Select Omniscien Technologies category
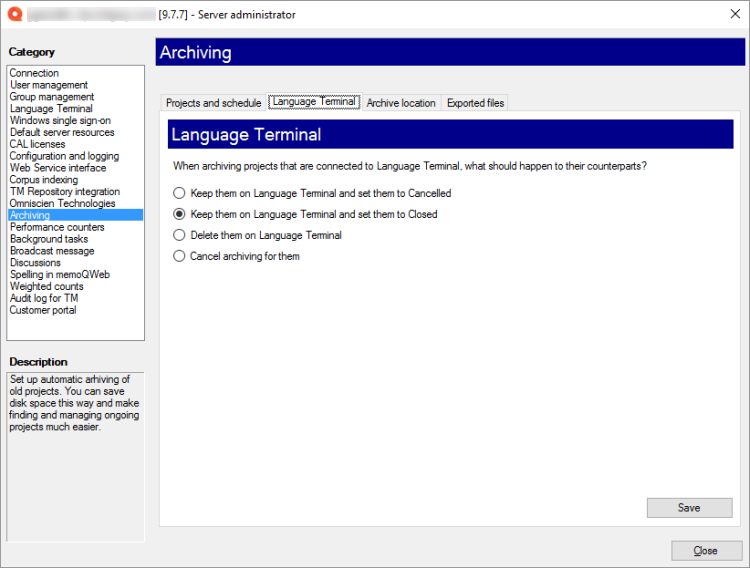Screen dimensions: 750x568 (76, 203)
